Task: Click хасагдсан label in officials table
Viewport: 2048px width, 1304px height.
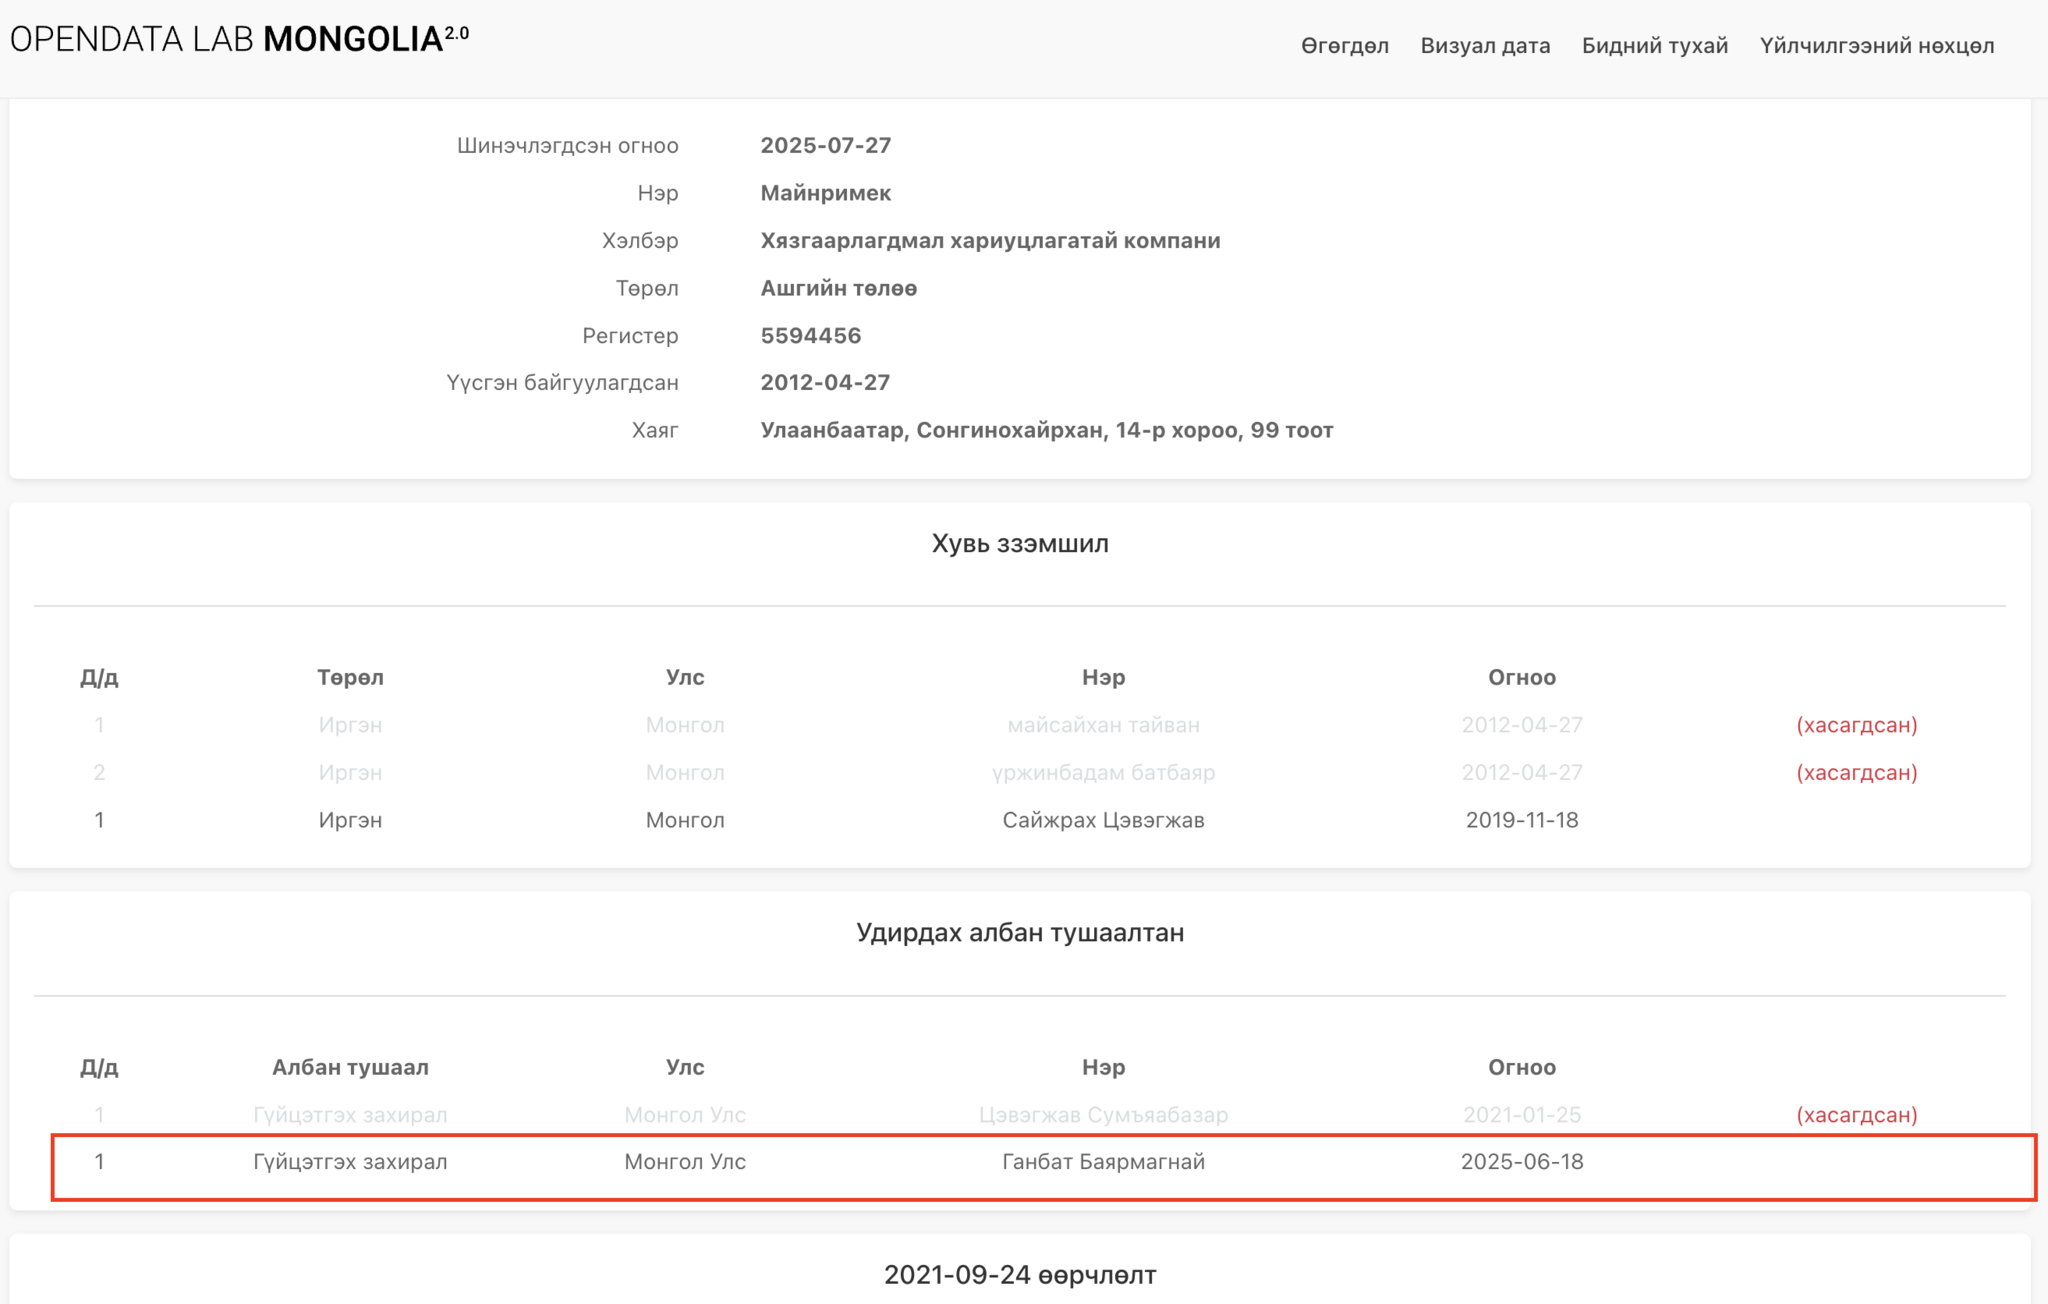Action: tap(1856, 1115)
